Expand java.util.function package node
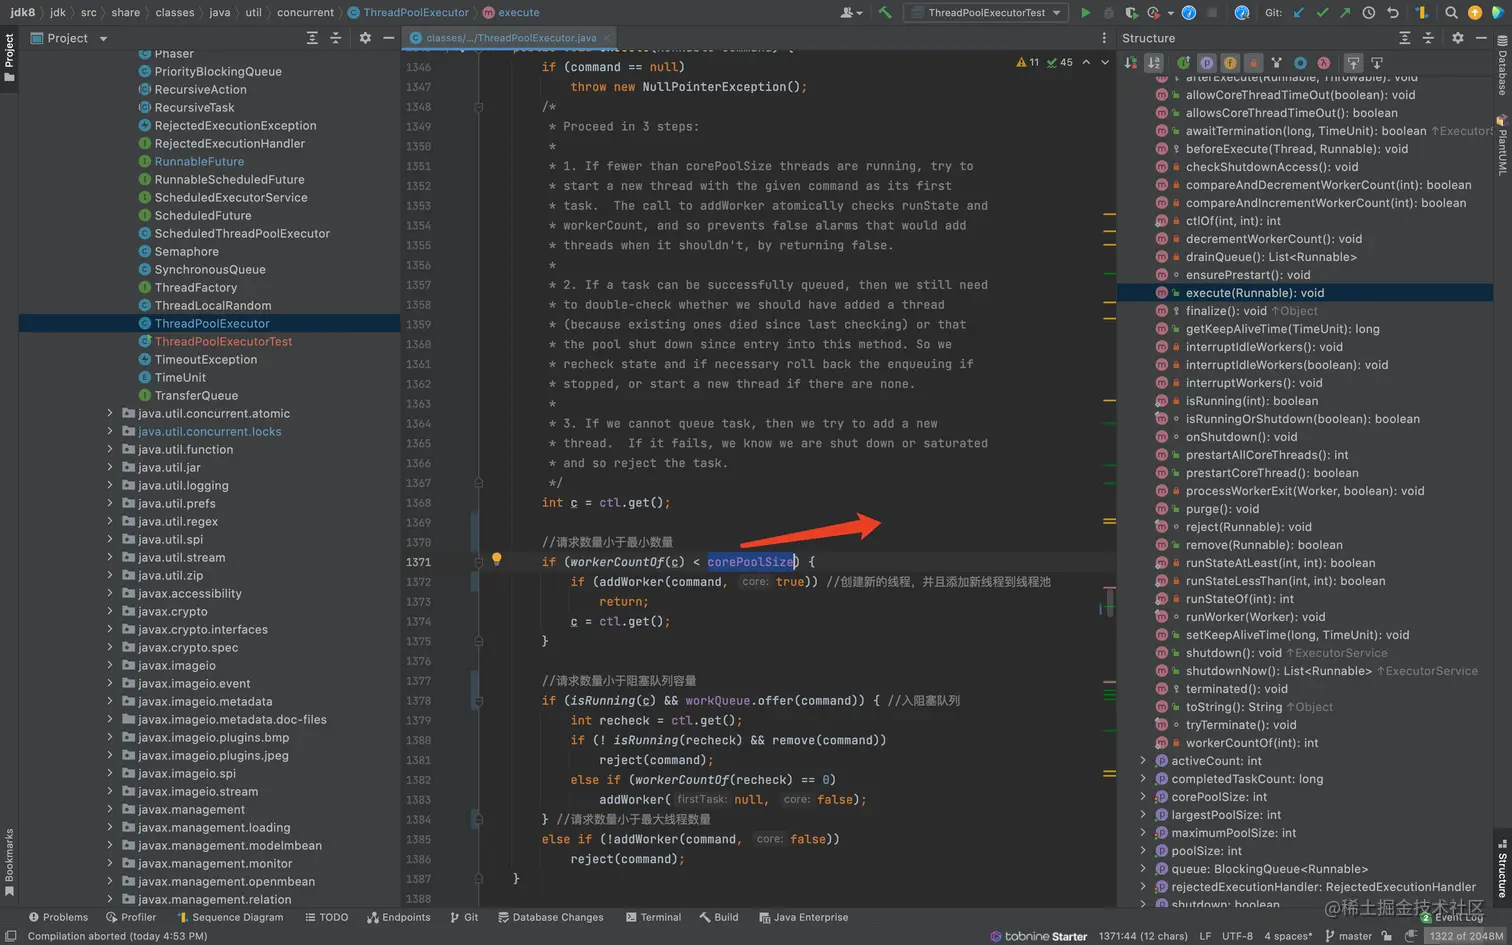 pyautogui.click(x=110, y=449)
